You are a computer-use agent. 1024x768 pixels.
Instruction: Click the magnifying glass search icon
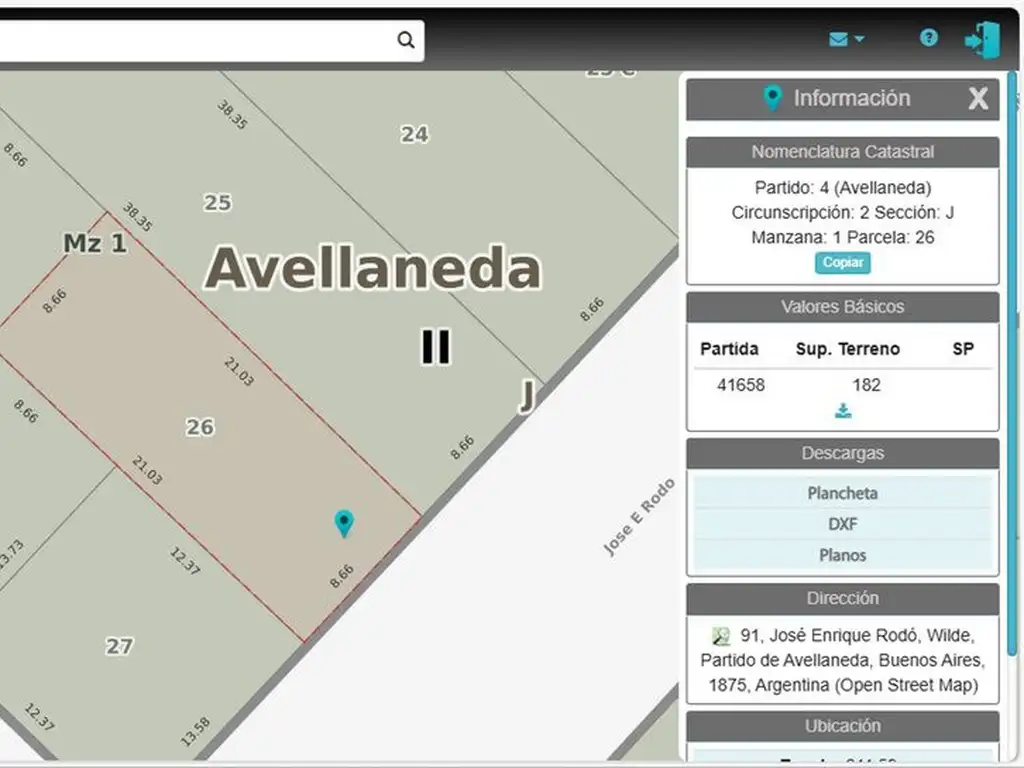405,40
